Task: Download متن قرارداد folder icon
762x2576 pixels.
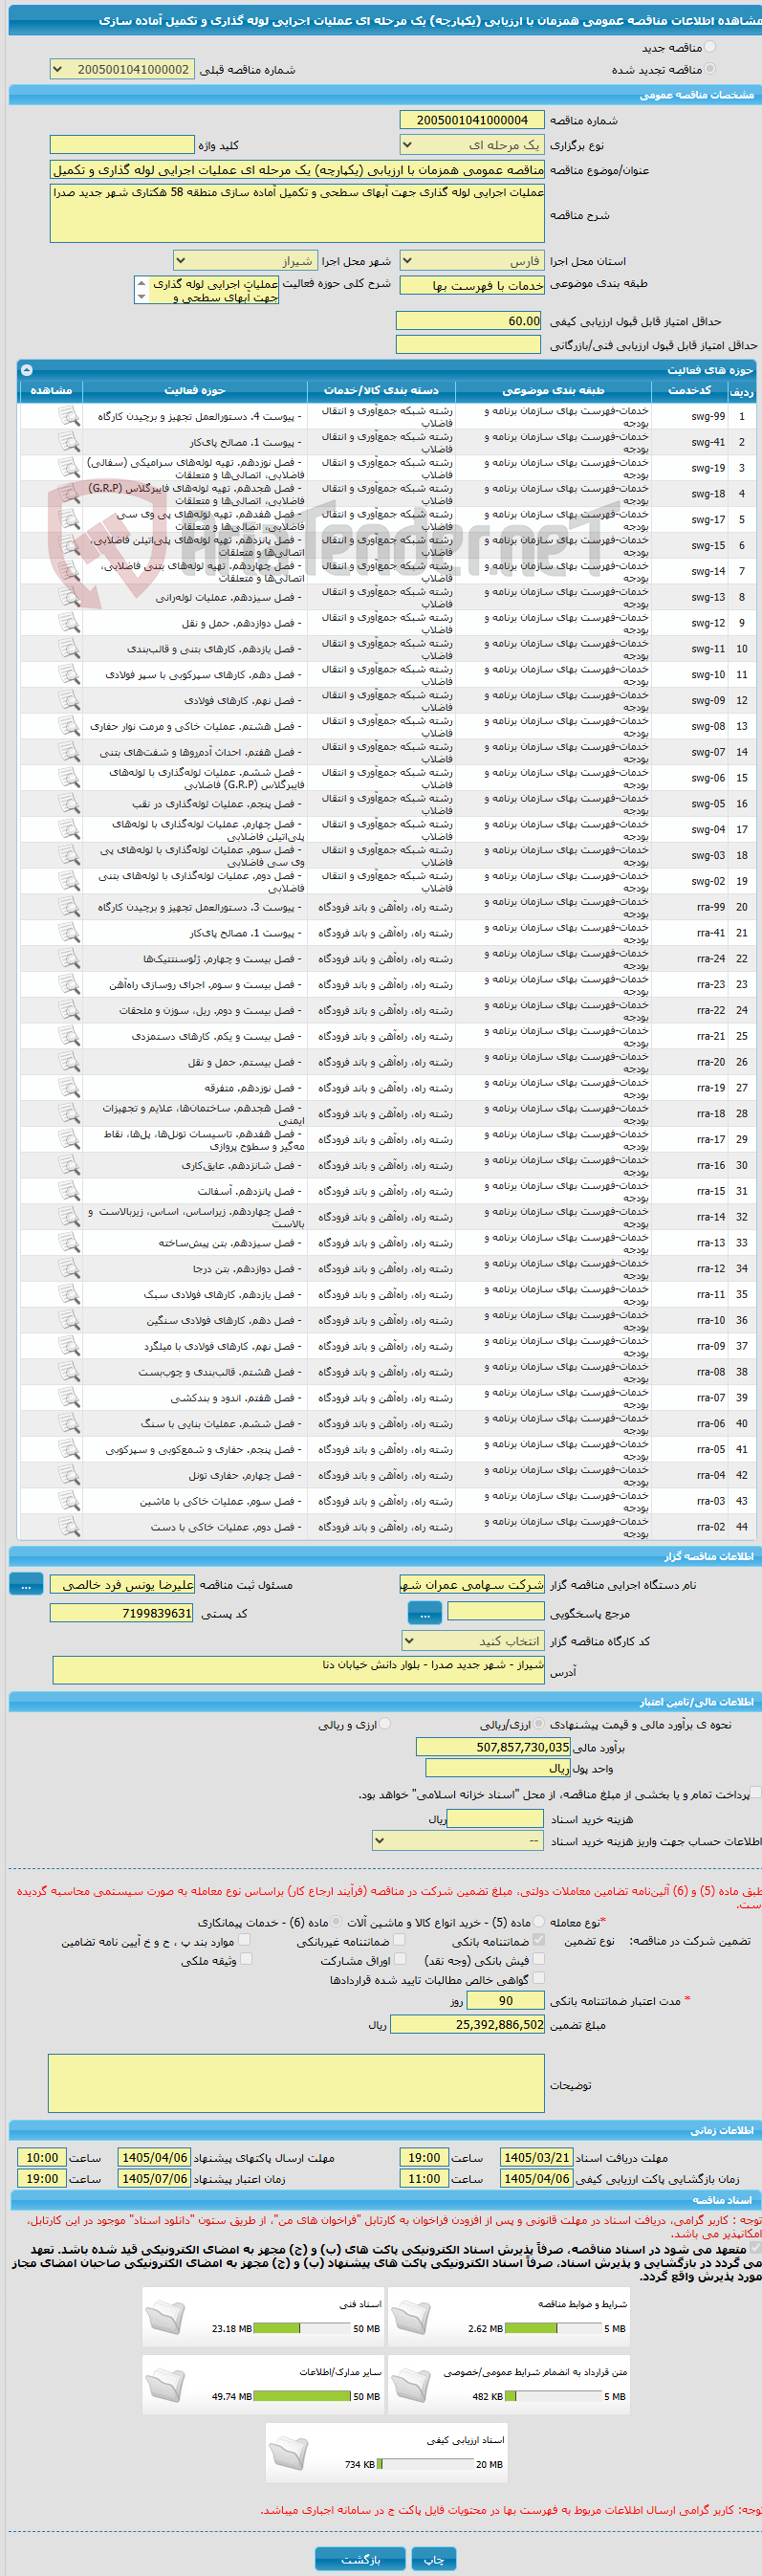Action: (410, 2385)
